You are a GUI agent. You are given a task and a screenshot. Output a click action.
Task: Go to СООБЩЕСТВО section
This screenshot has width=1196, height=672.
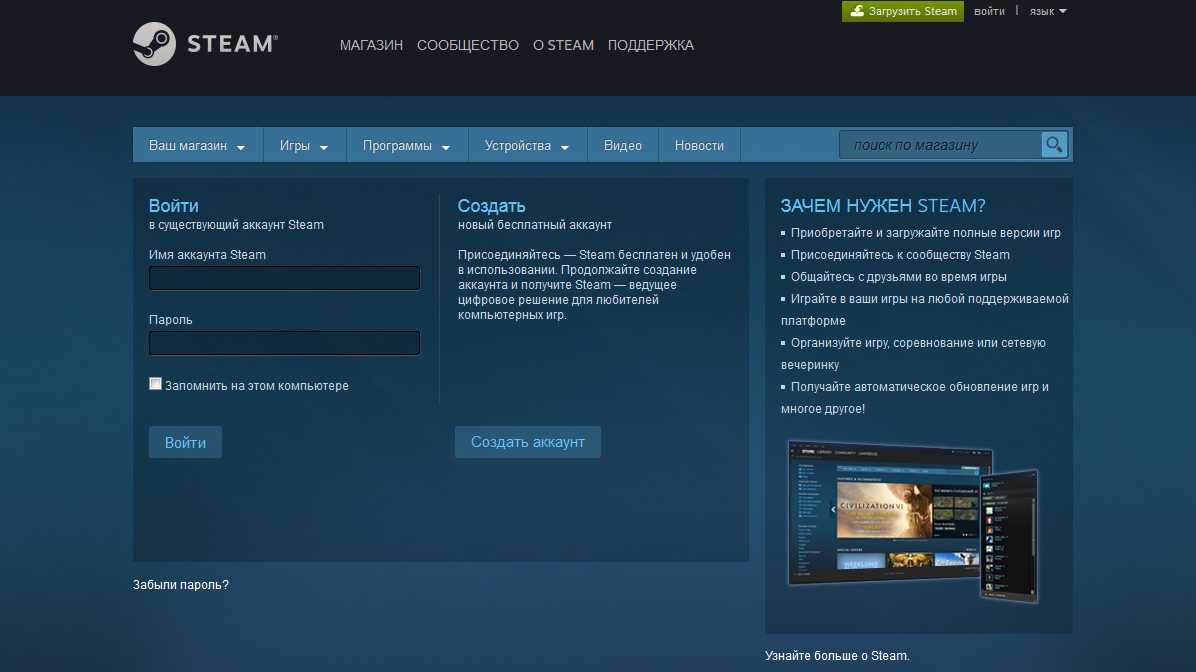pos(468,45)
